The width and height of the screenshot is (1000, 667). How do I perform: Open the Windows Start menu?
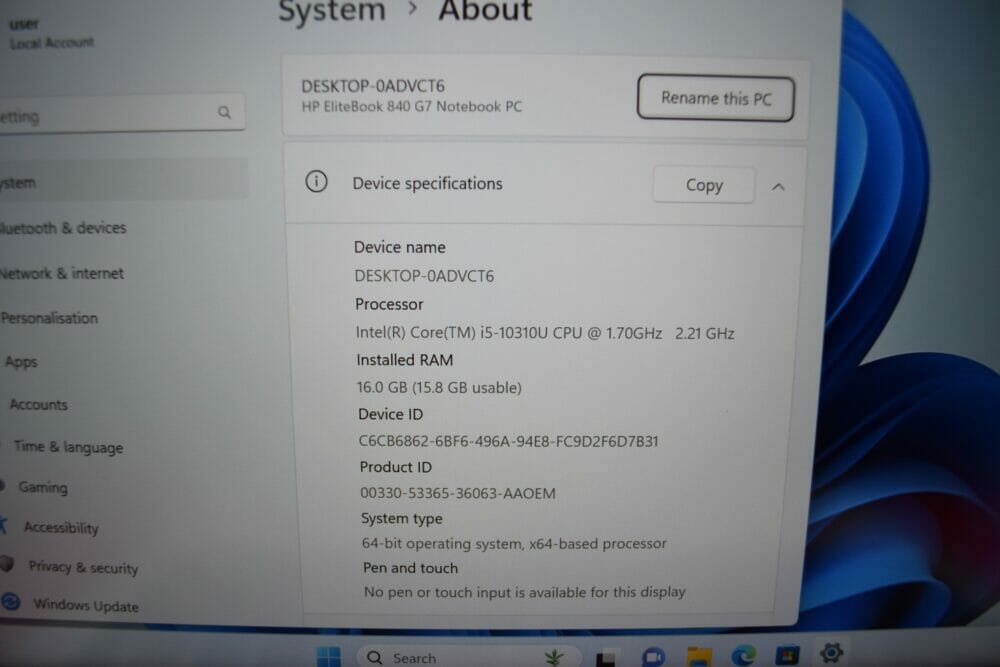coord(328,657)
